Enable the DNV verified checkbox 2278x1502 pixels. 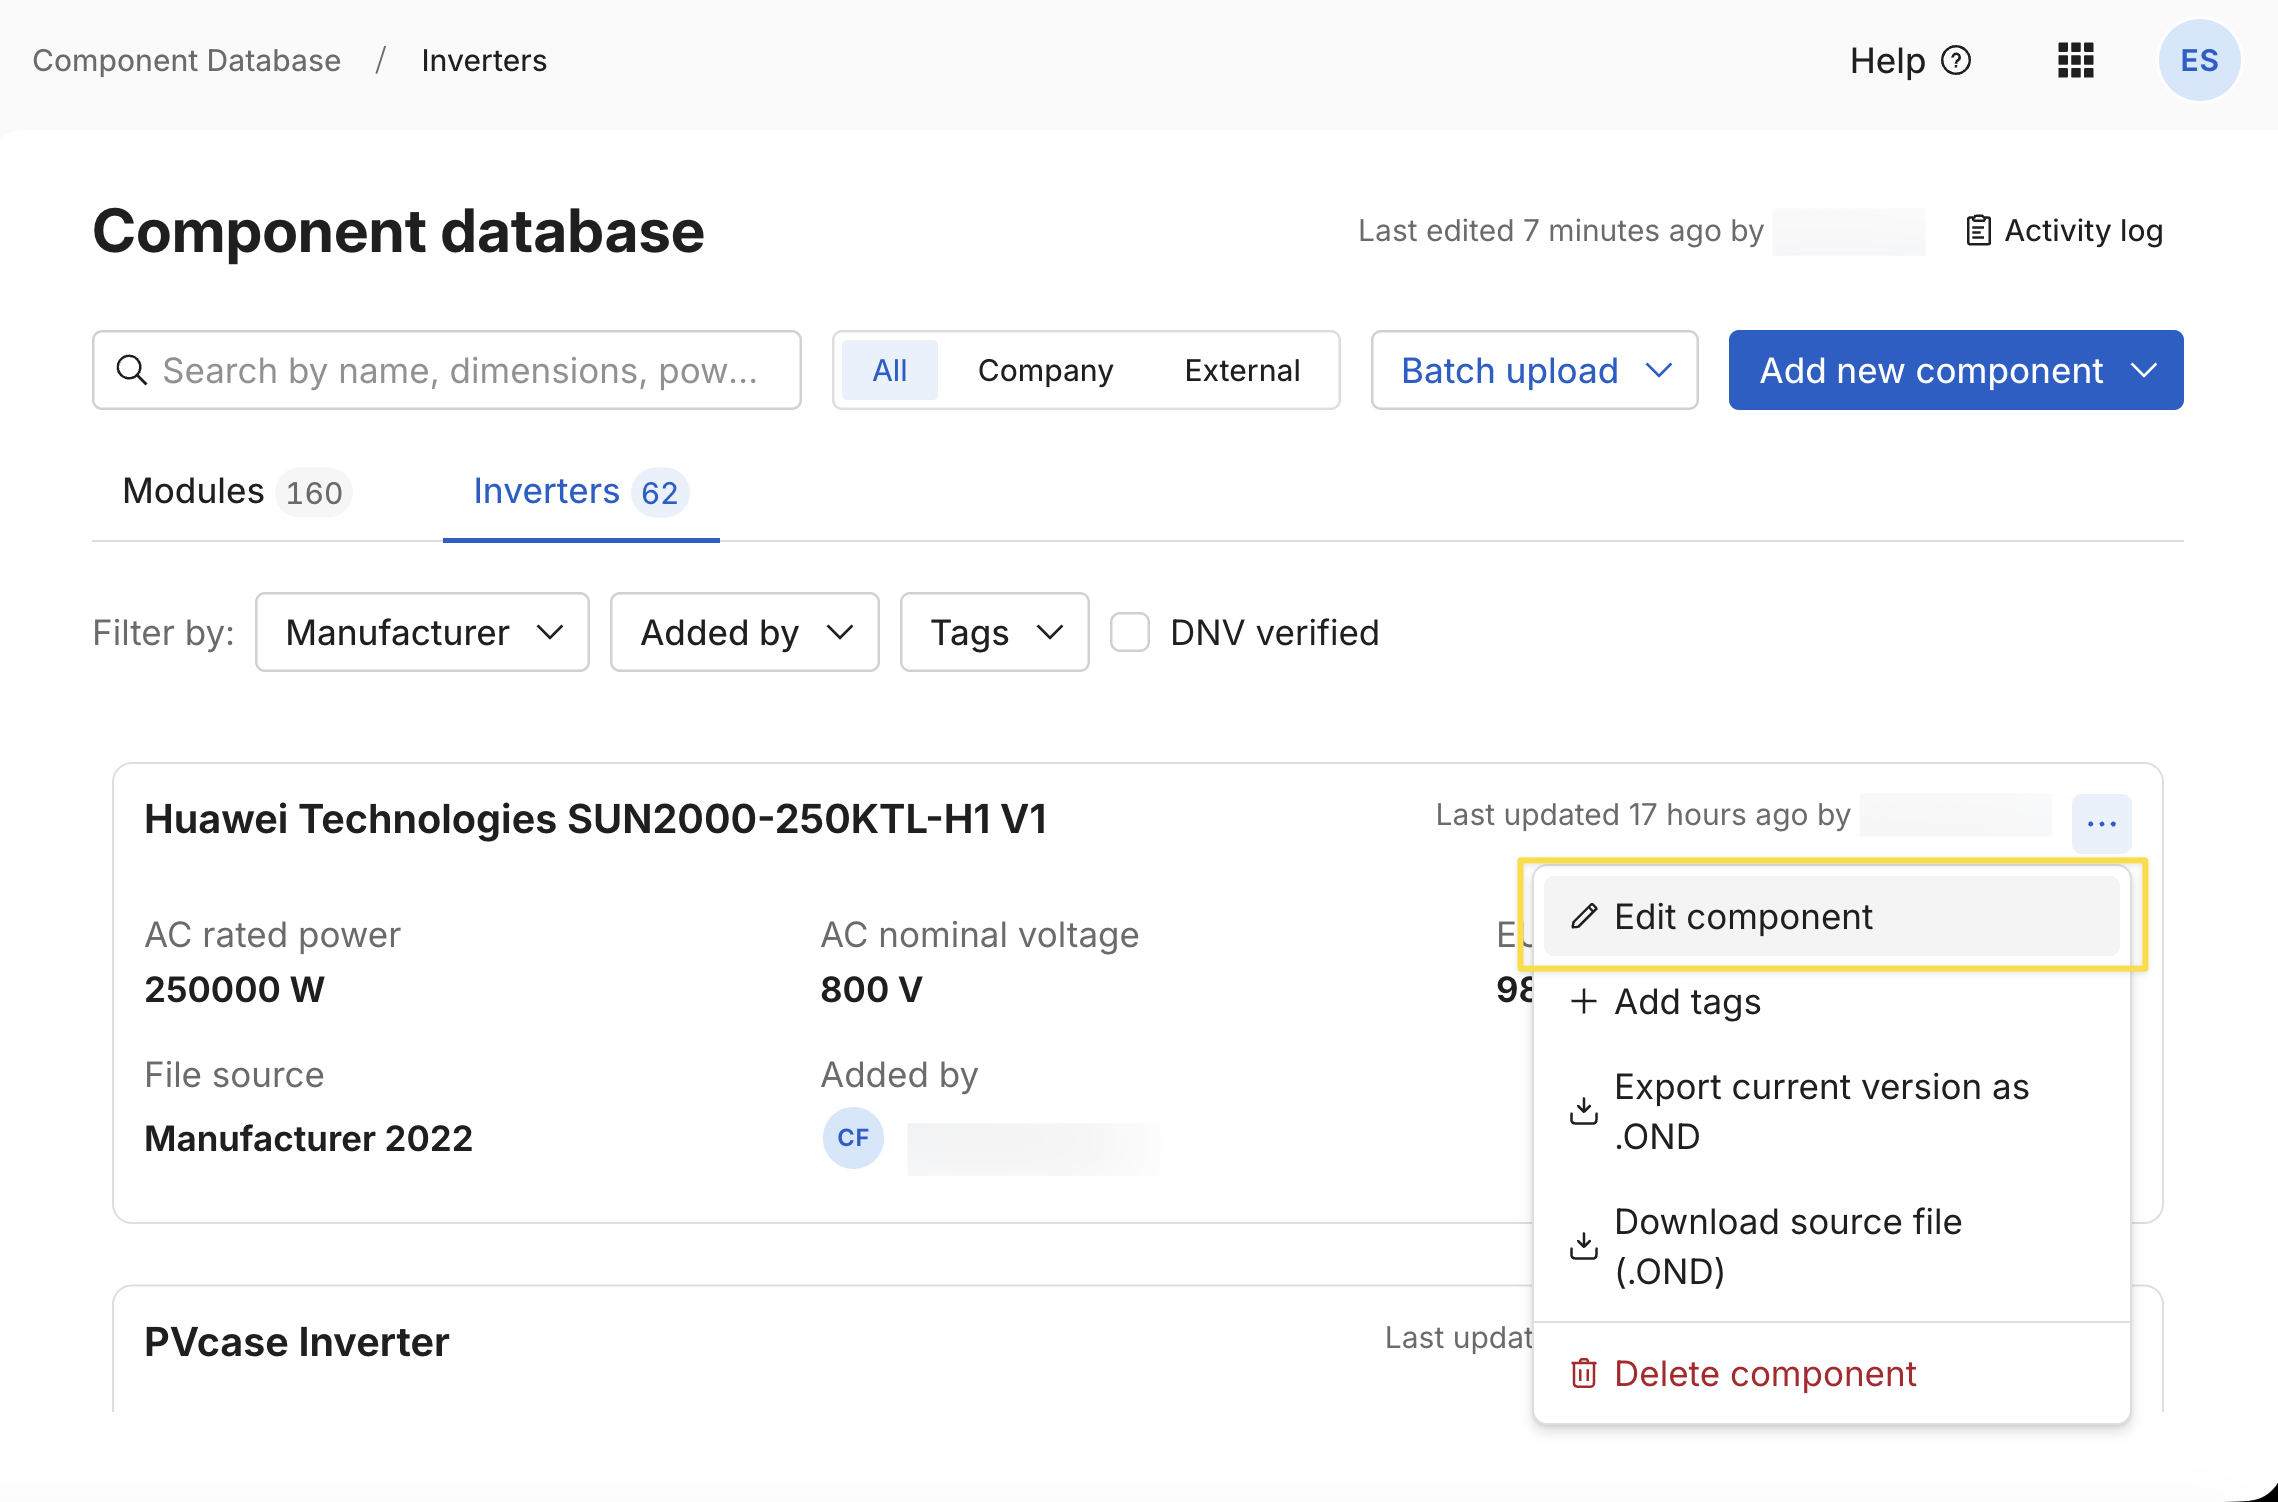(x=1130, y=632)
